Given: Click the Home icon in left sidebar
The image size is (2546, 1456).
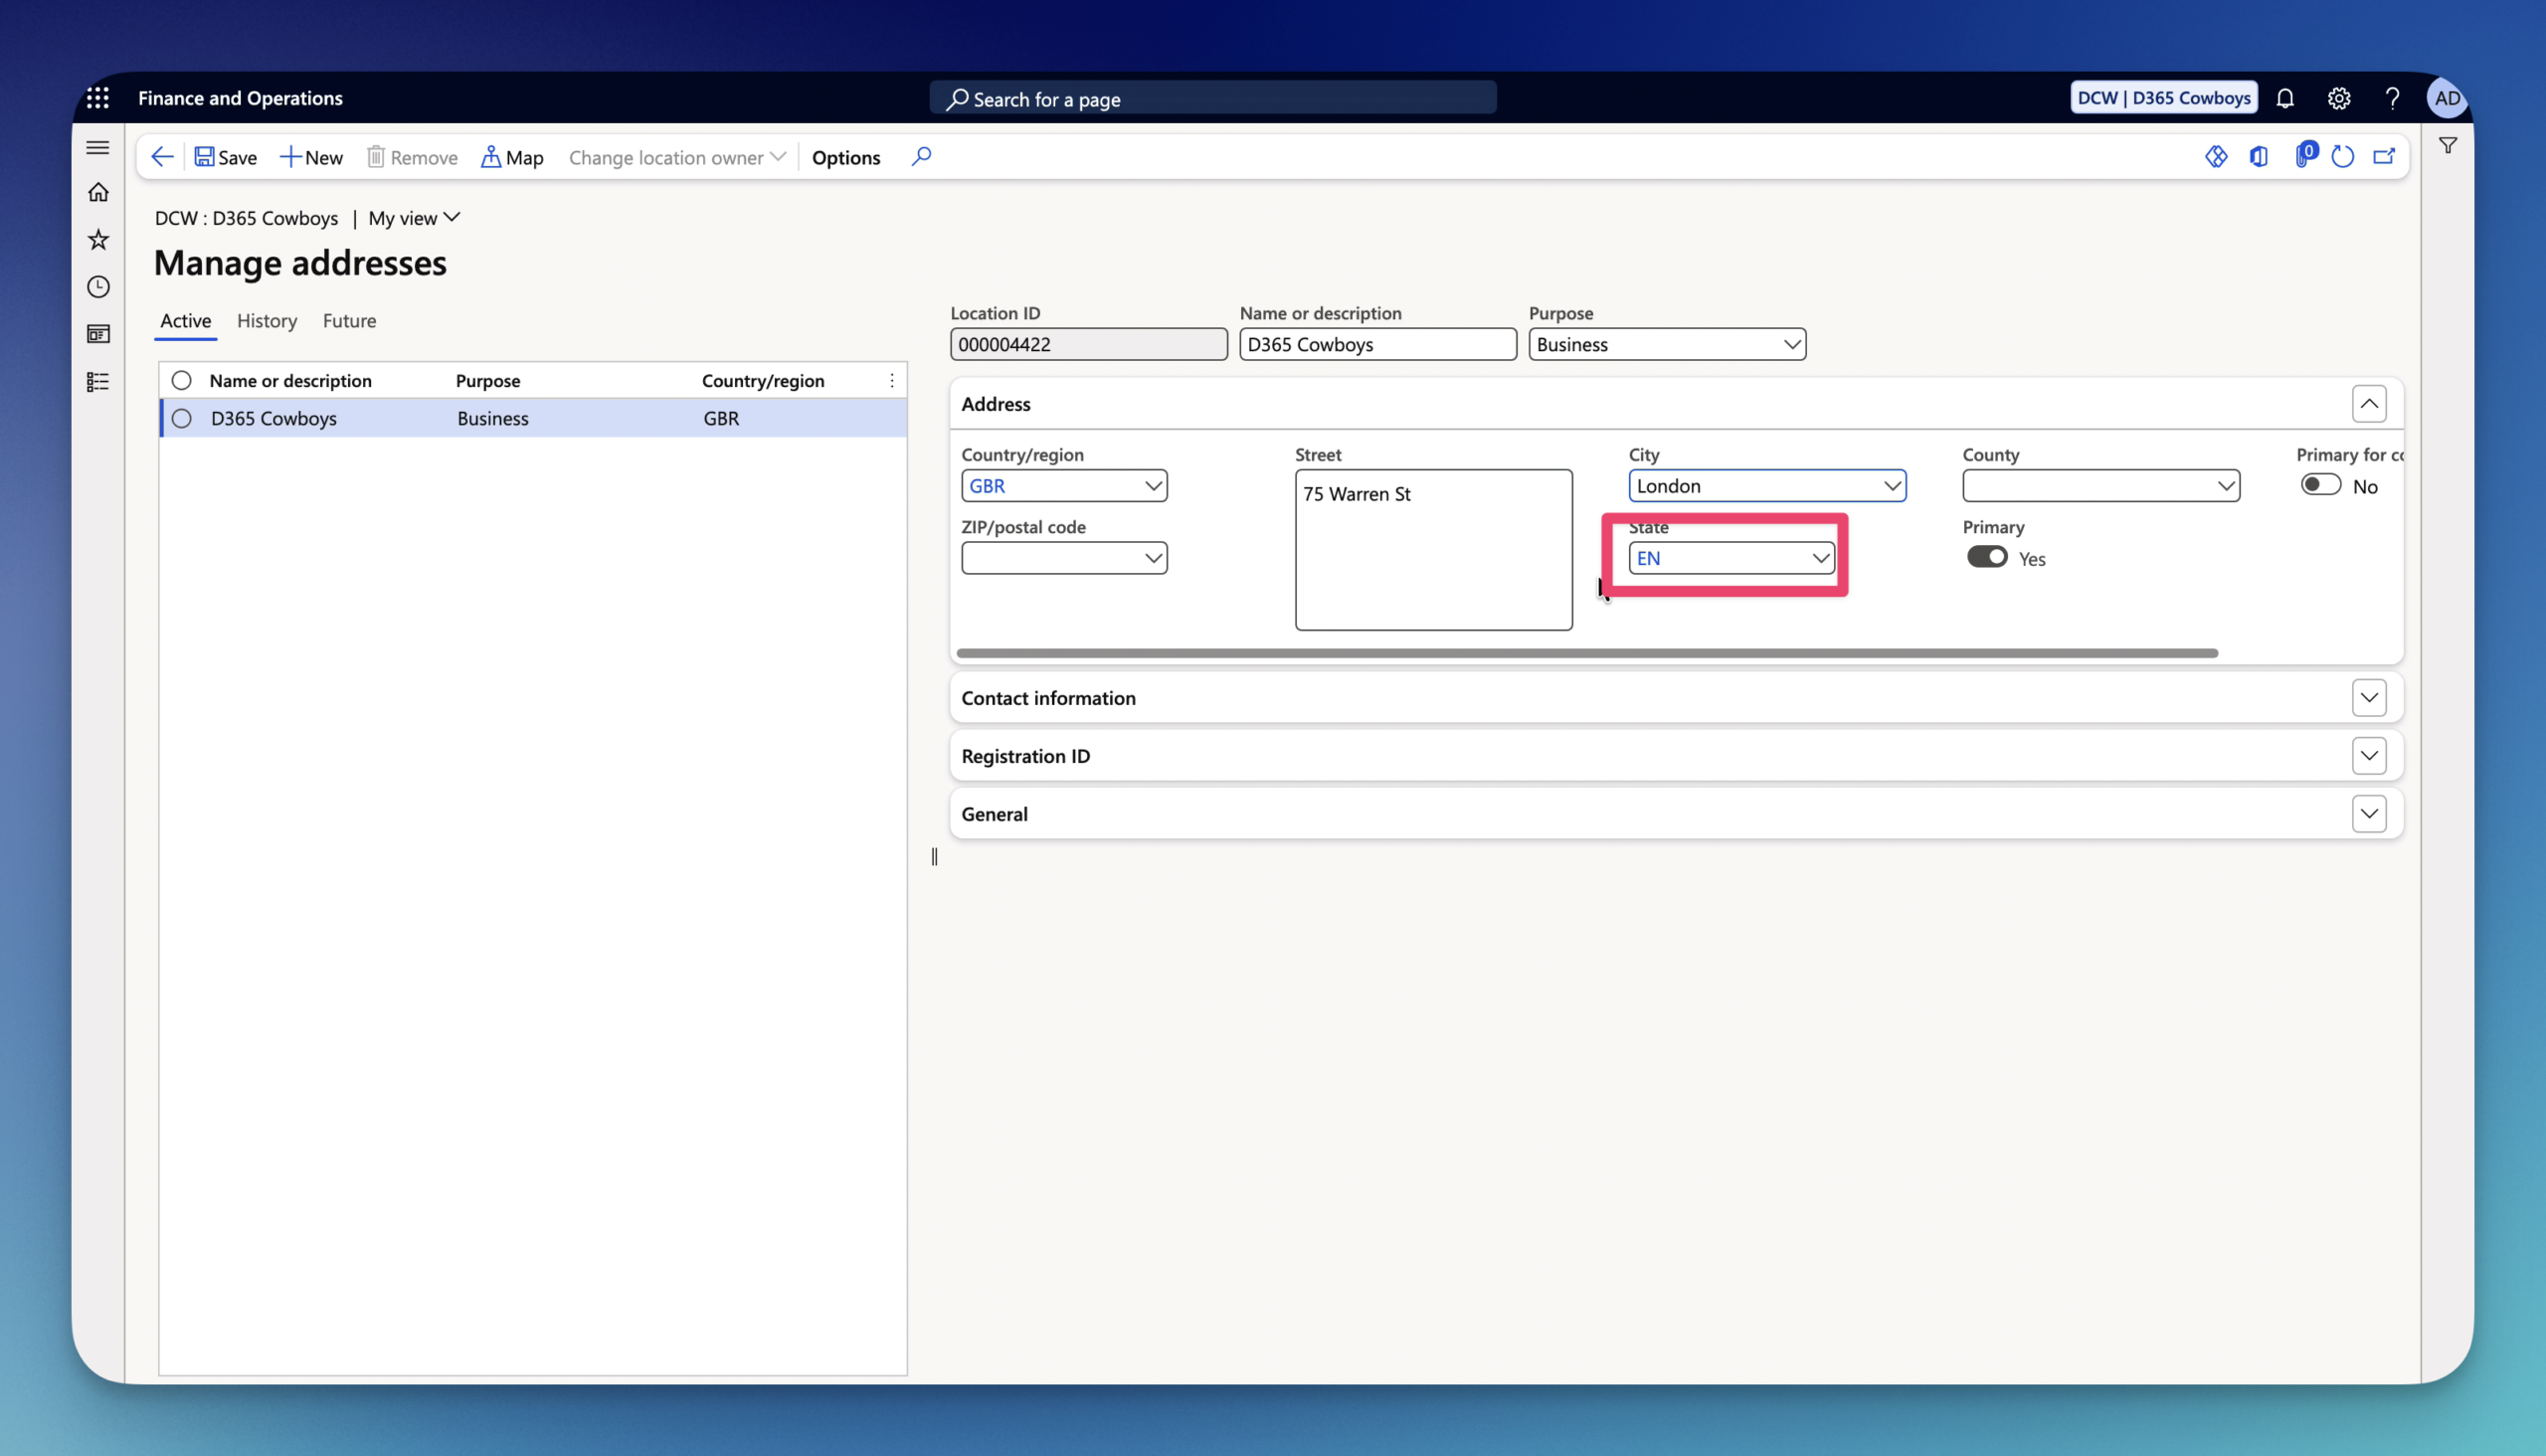Looking at the screenshot, I should coord(98,192).
